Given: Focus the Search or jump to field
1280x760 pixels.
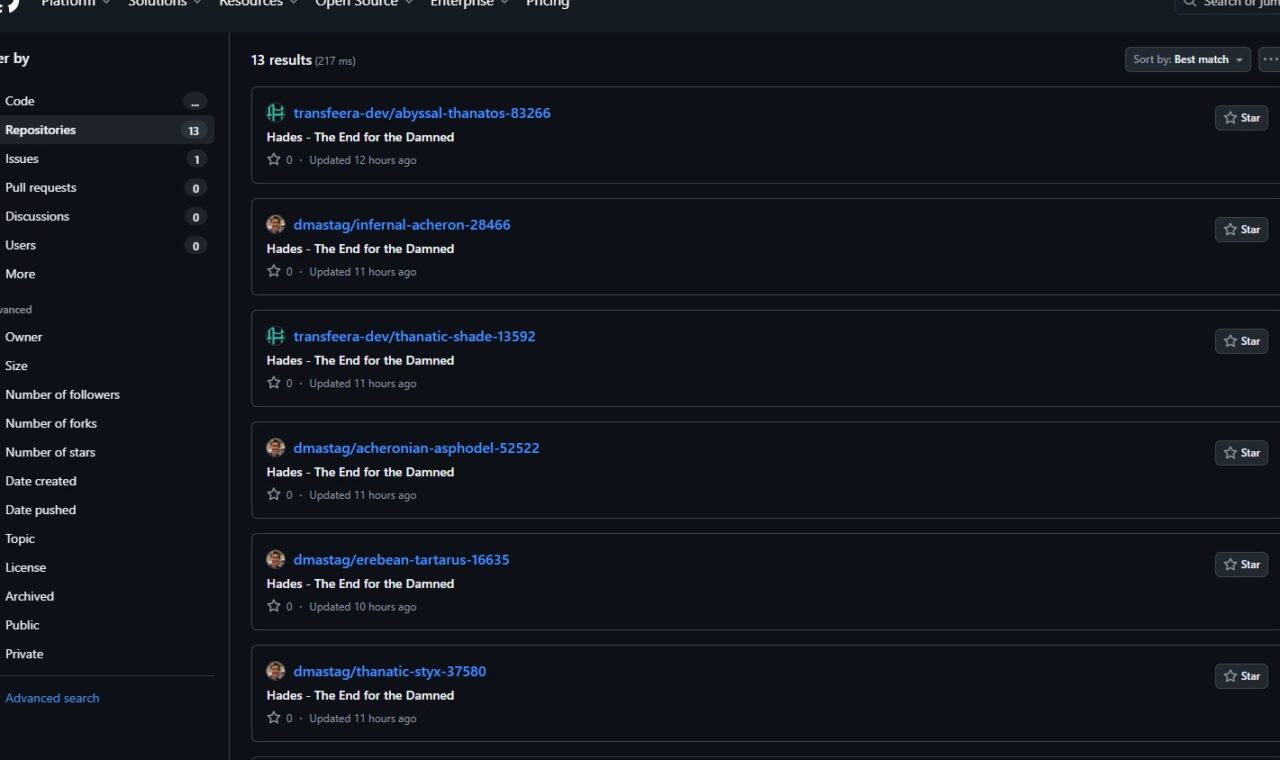Looking at the screenshot, I should (x=1227, y=5).
